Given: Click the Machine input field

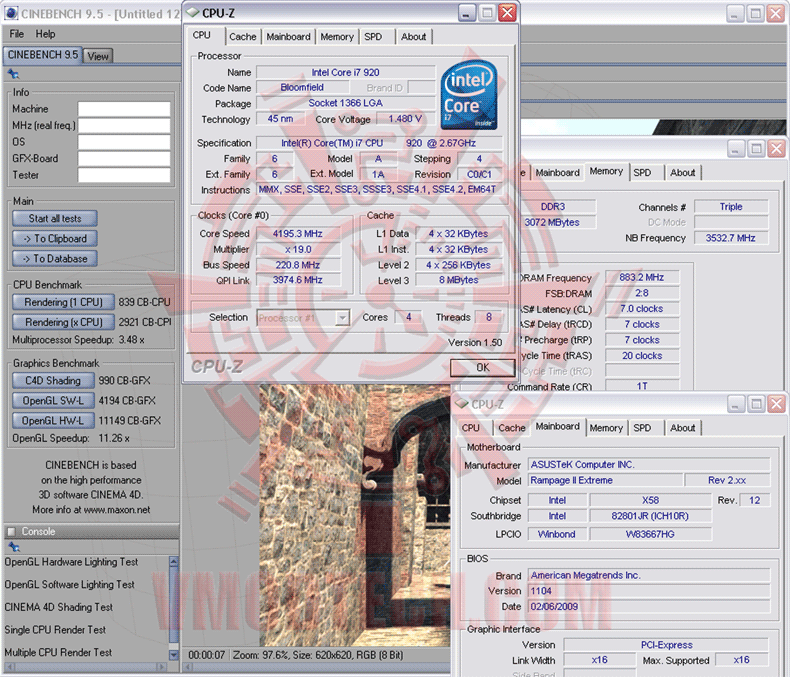Looking at the screenshot, I should 124,109.
